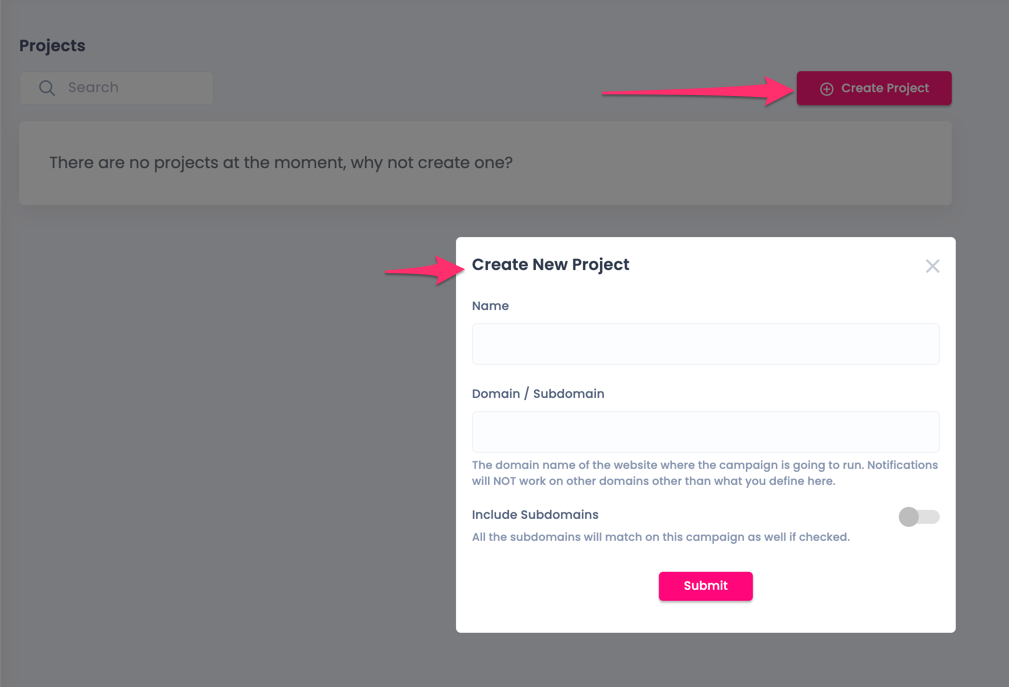Click into the Name input field
The image size is (1009, 687).
[x=705, y=344]
